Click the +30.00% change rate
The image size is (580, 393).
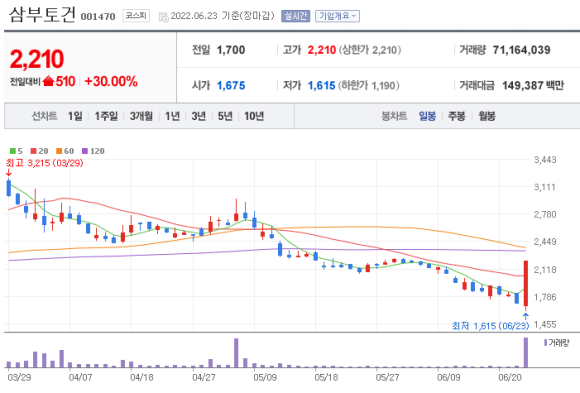[111, 81]
